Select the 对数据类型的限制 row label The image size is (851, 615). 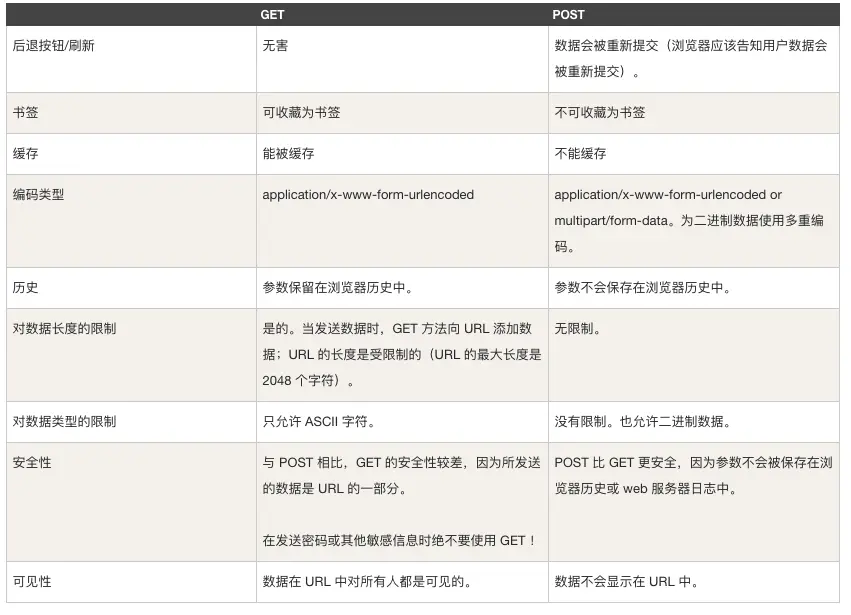pos(64,422)
